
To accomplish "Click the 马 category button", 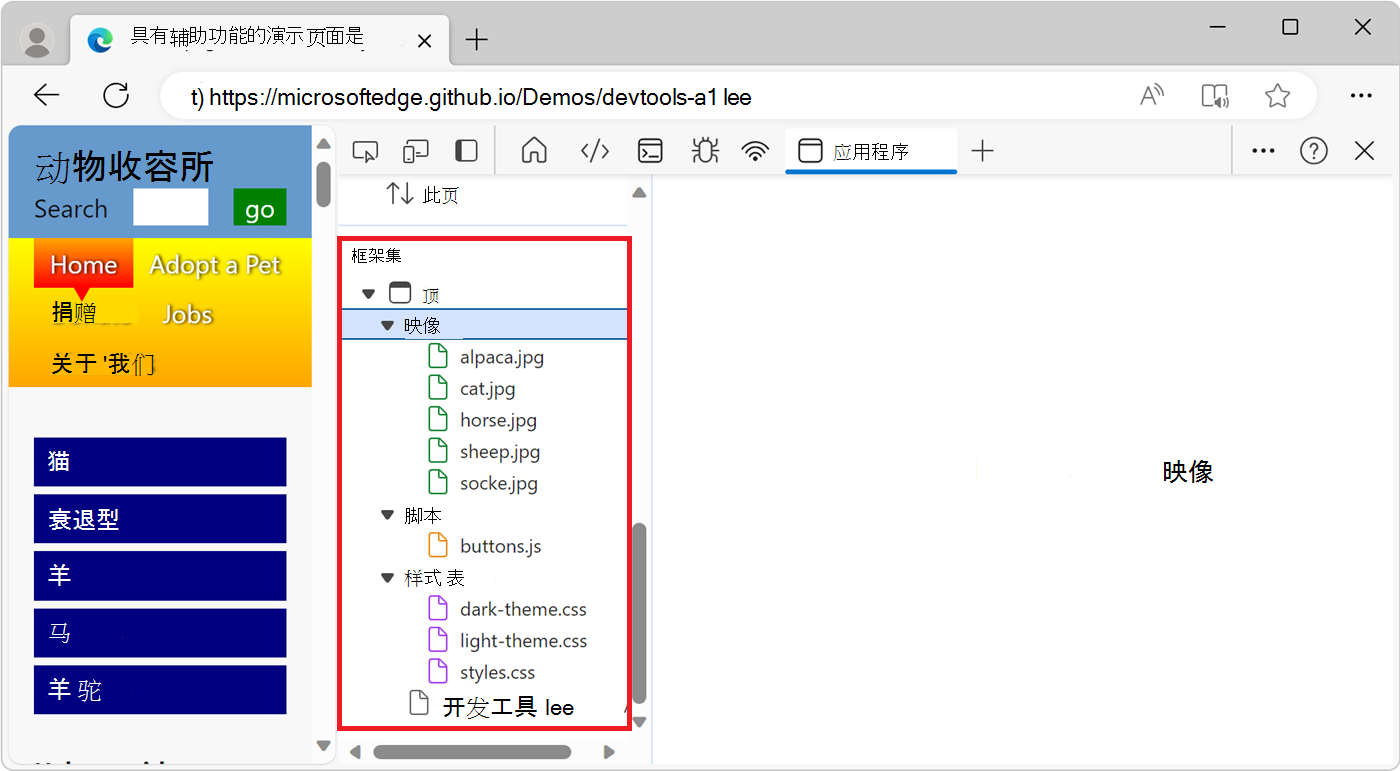I will point(160,633).
